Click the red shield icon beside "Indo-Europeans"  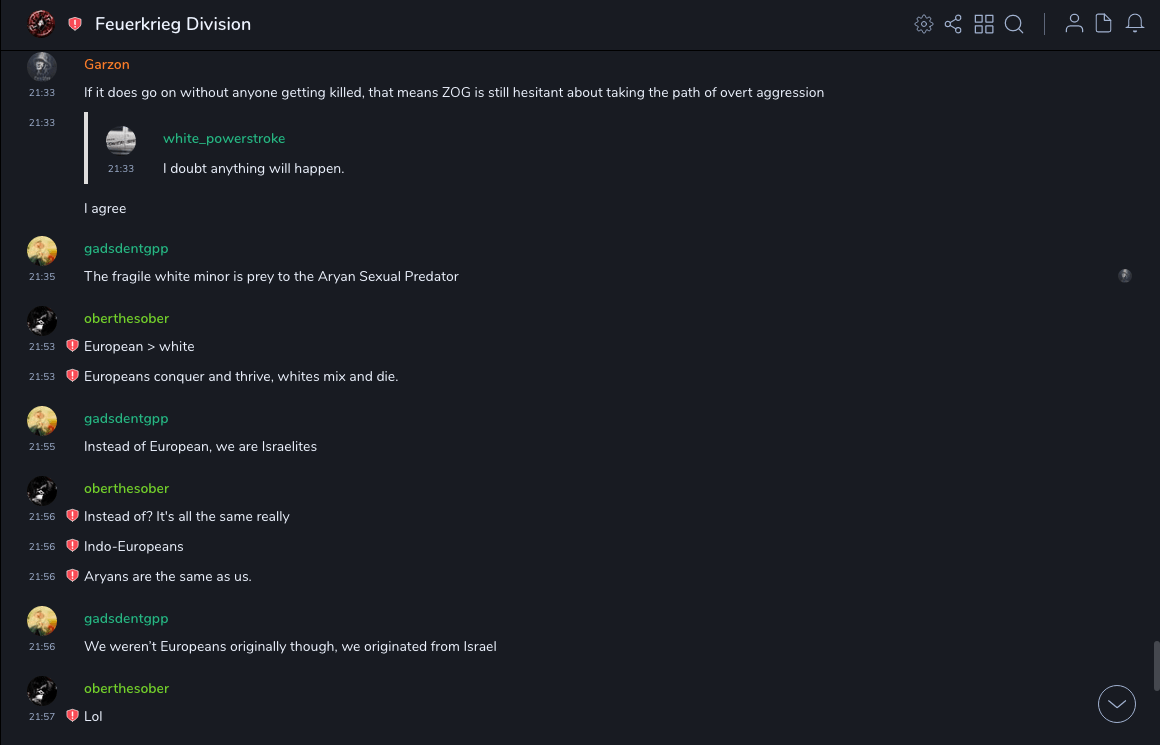pos(72,546)
